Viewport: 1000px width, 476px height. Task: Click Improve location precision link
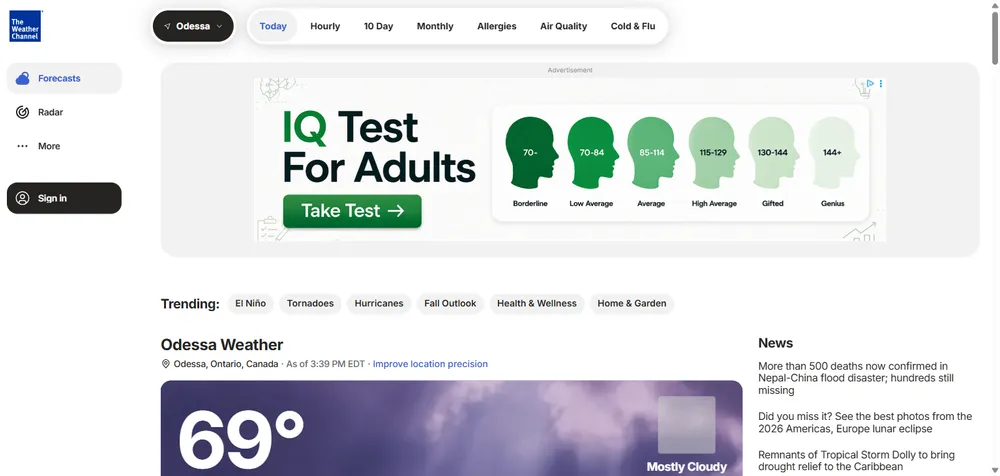coord(430,364)
